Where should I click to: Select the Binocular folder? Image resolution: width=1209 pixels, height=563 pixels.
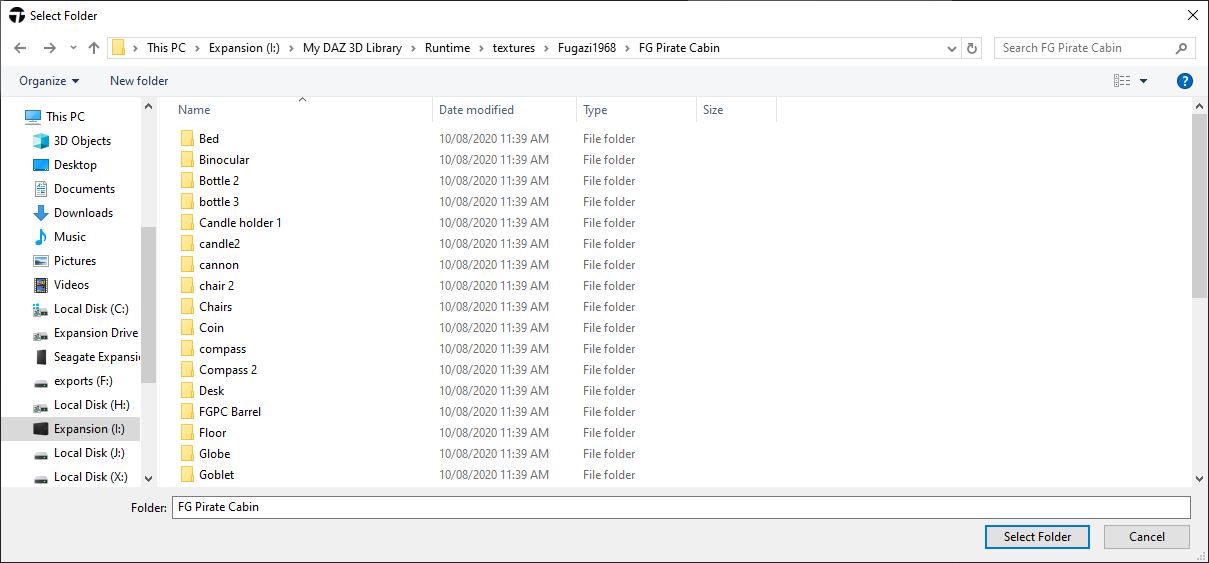224,160
